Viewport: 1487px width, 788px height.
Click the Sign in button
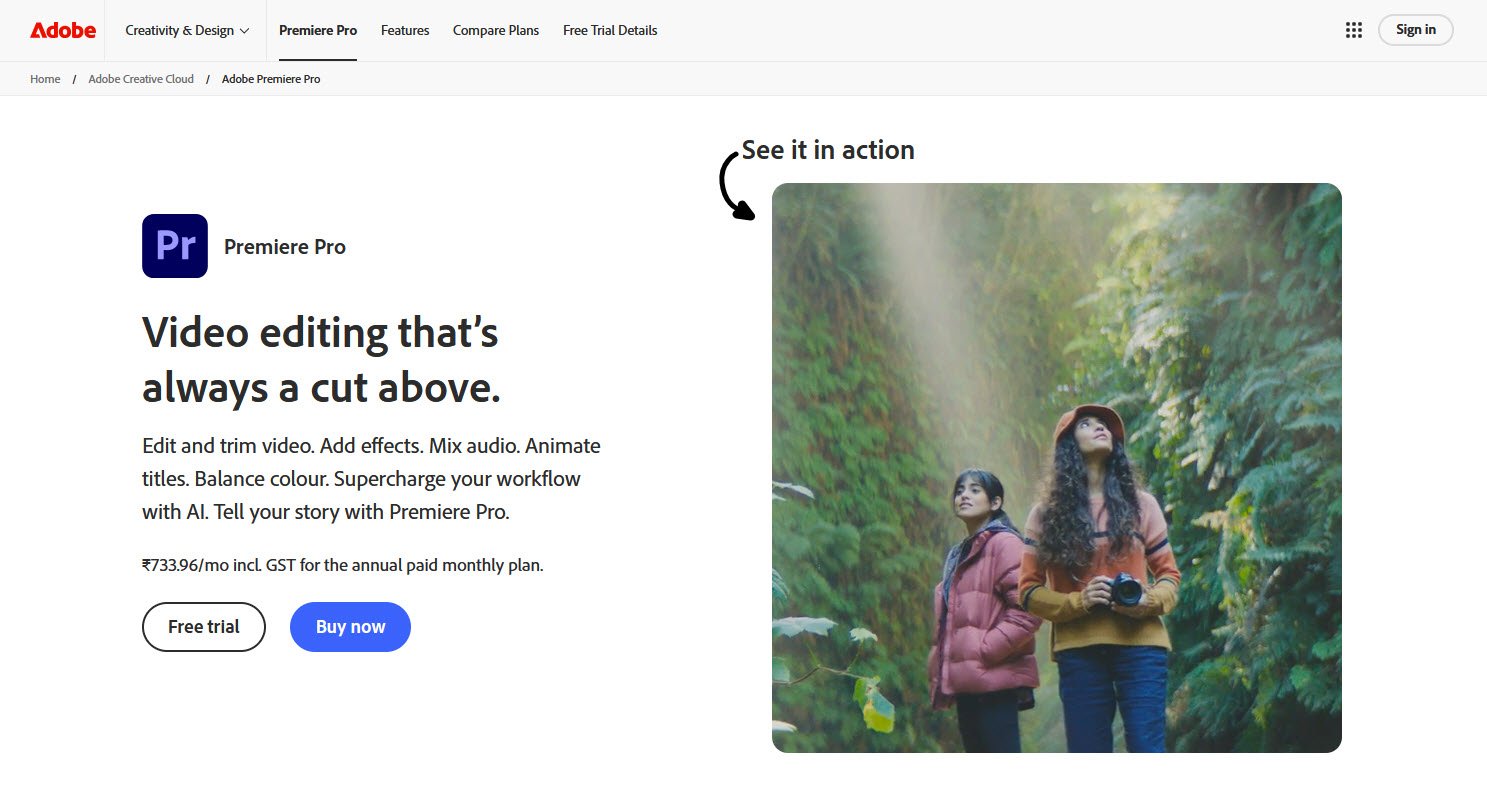[1416, 30]
